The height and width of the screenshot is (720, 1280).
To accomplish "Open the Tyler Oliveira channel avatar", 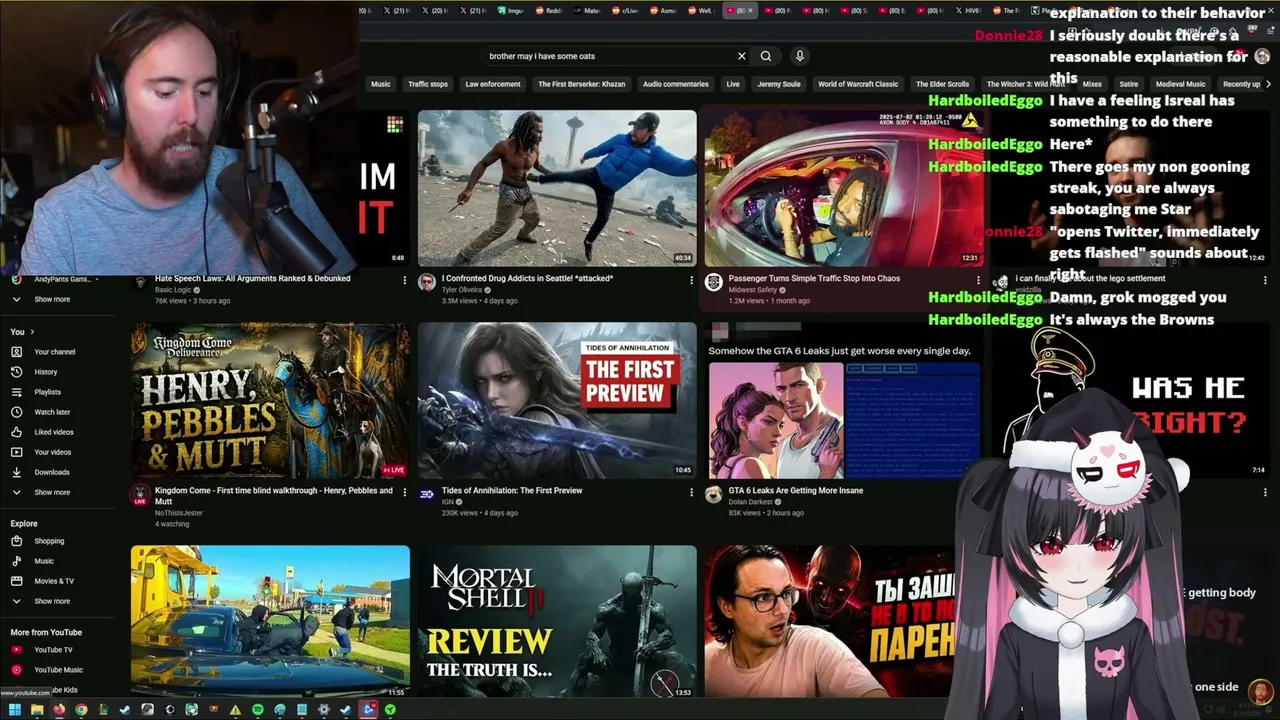I will coord(426,282).
